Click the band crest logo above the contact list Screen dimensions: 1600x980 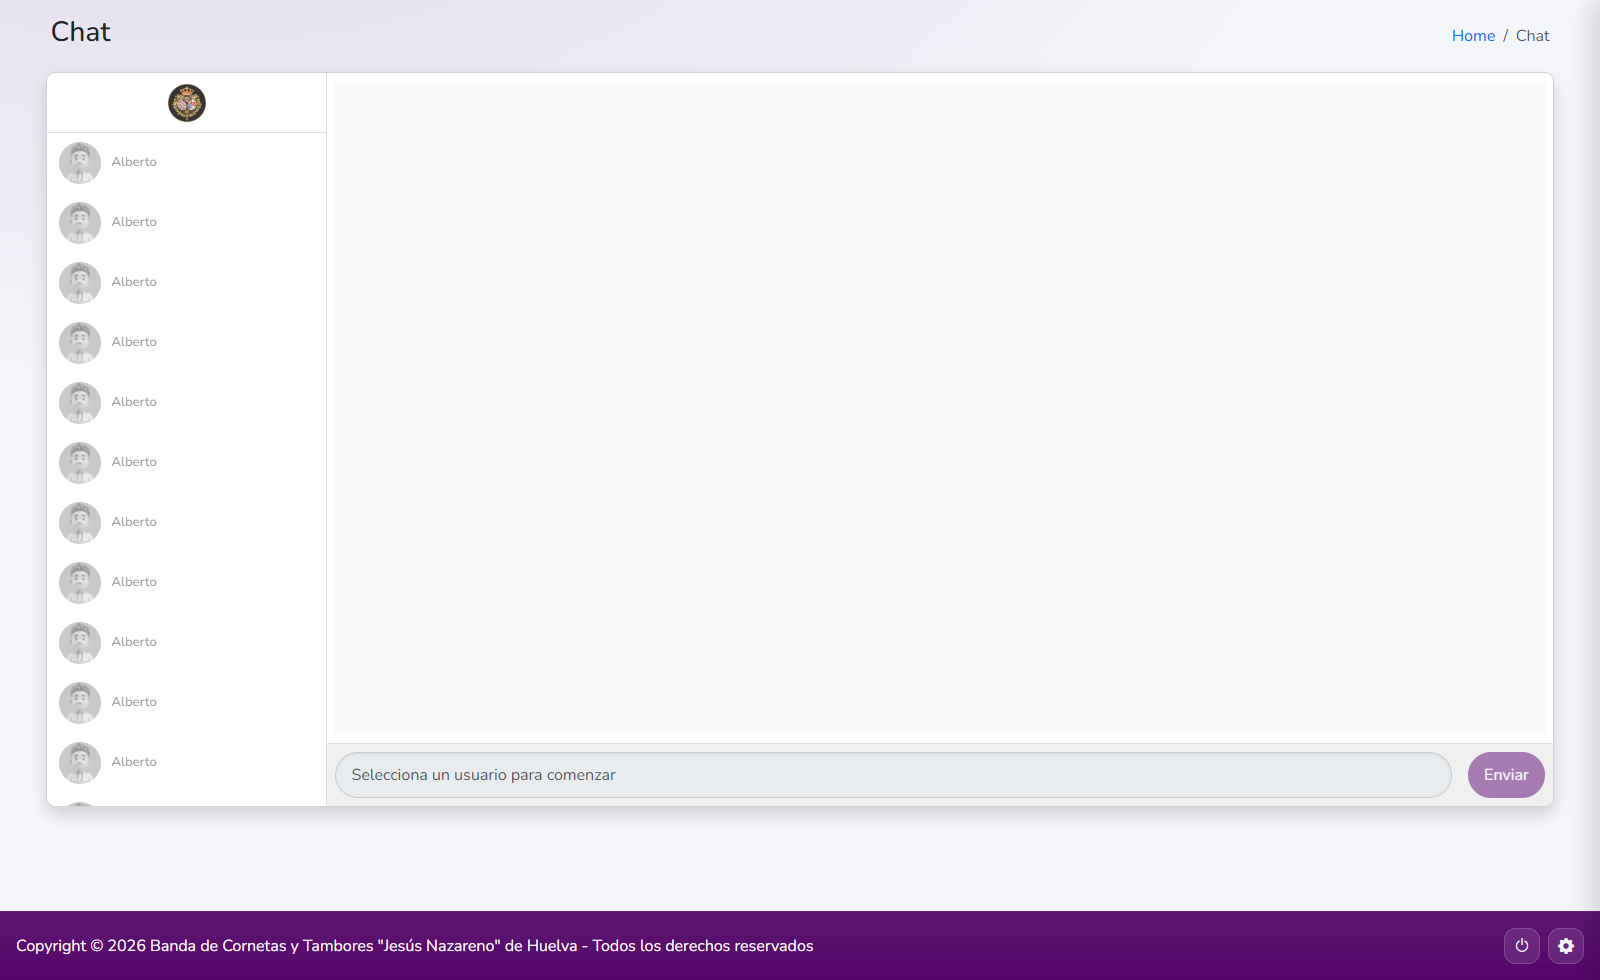coord(187,103)
